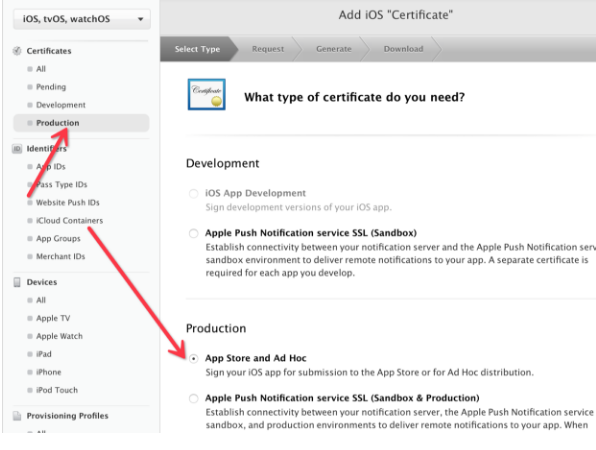
Task: Click 'Add iOS "Certificate"' page title
Action: (x=396, y=15)
